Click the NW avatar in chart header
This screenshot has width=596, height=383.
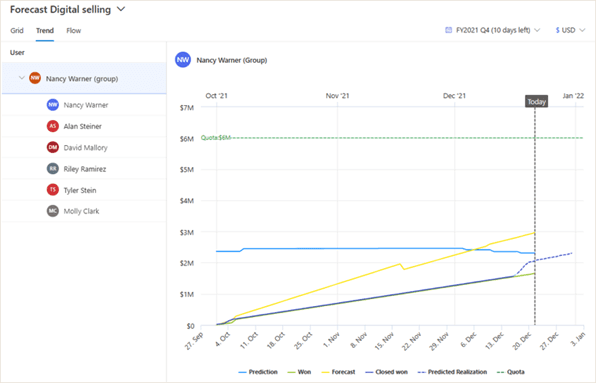pos(183,60)
